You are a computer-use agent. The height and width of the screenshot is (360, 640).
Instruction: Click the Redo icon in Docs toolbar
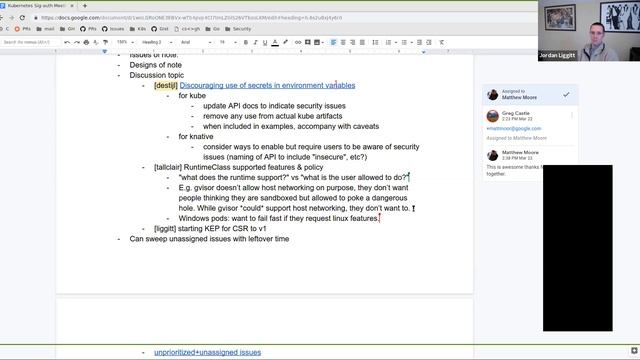point(77,42)
